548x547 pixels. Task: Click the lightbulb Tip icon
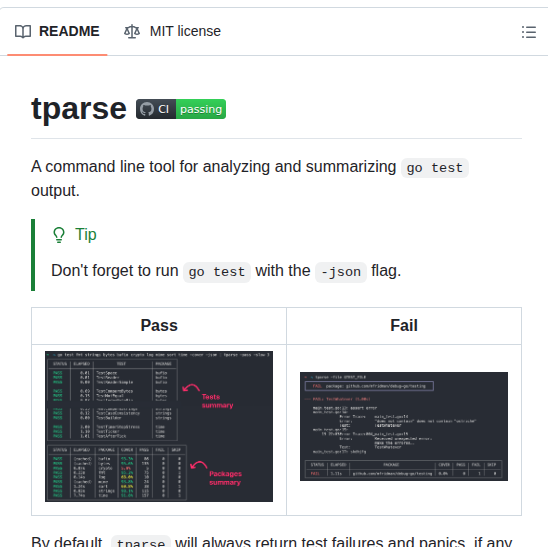[x=59, y=235]
